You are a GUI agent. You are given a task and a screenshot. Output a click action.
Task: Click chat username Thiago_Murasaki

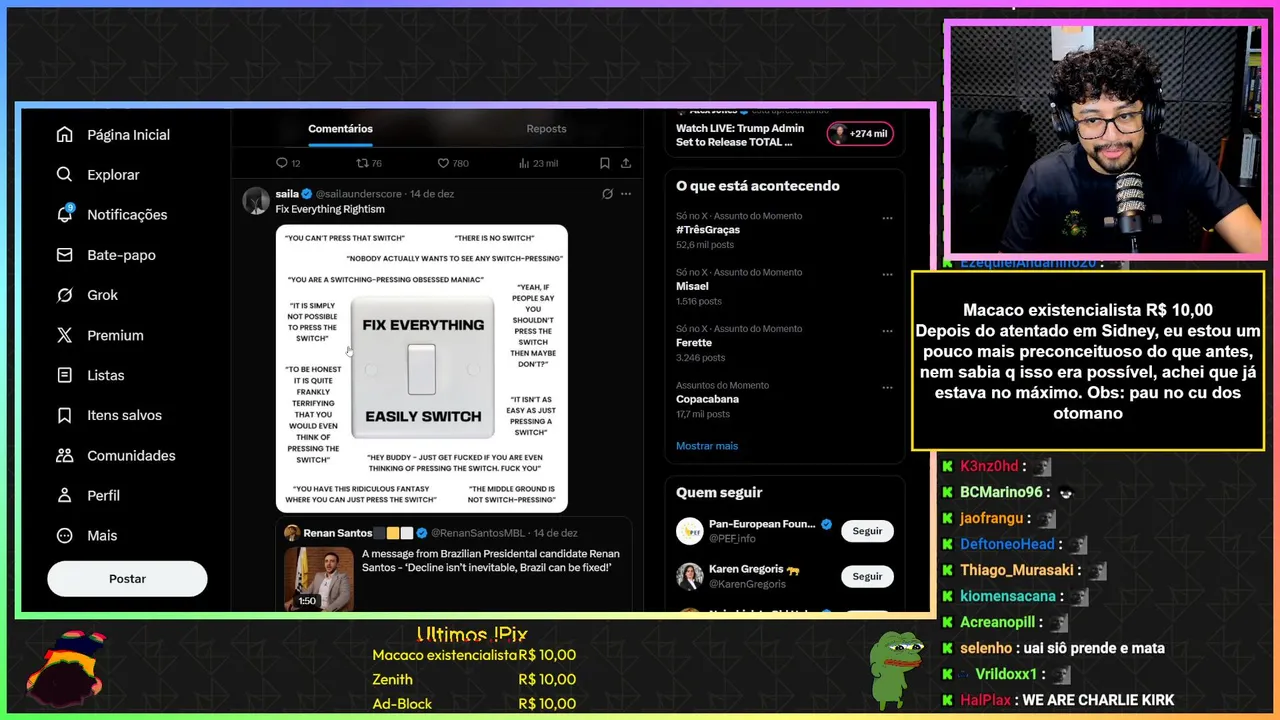tap(1017, 571)
